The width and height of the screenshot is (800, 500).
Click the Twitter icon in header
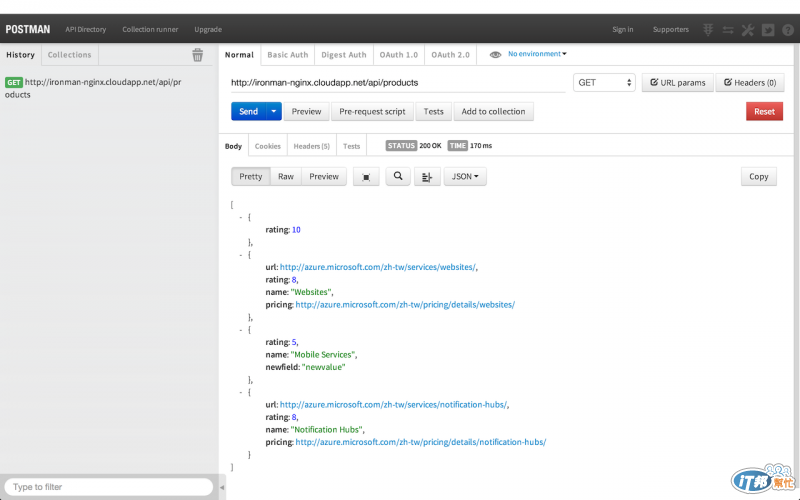click(x=768, y=30)
